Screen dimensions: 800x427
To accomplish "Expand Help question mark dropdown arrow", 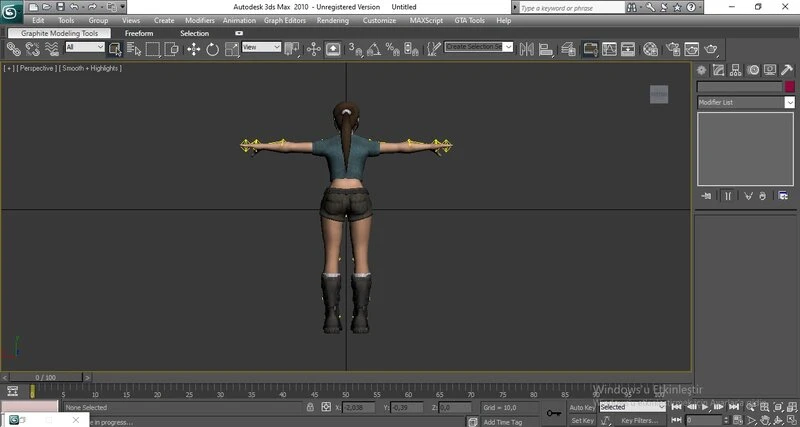I will (700, 7).
